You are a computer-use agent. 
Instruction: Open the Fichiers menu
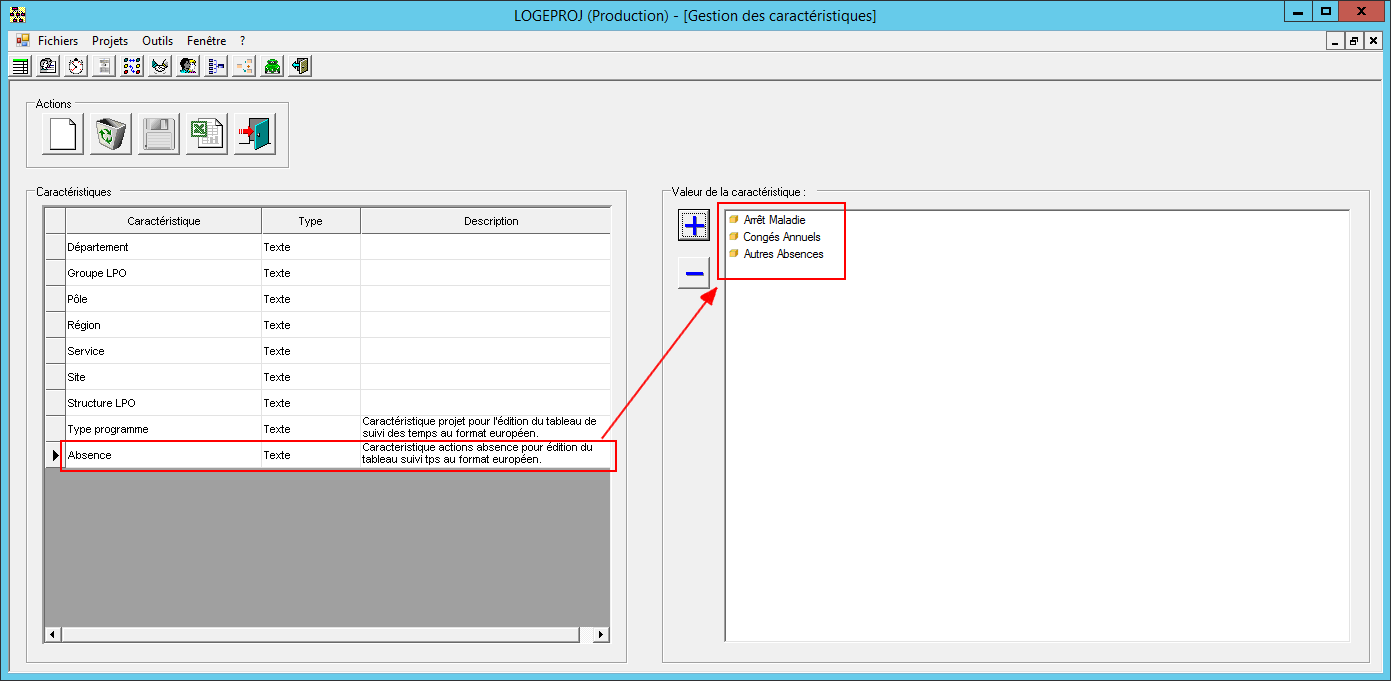(58, 41)
